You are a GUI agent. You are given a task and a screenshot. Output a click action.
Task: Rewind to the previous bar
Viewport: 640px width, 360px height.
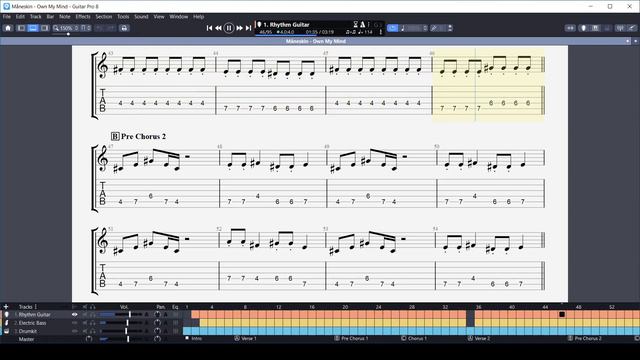[218, 28]
